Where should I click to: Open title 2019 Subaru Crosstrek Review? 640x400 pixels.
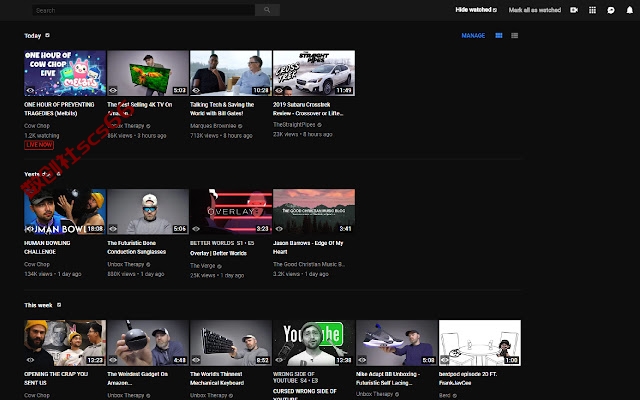click(308, 109)
